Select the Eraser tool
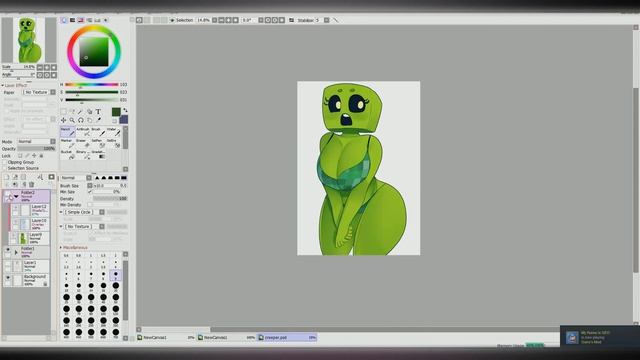 pyautogui.click(x=83, y=143)
